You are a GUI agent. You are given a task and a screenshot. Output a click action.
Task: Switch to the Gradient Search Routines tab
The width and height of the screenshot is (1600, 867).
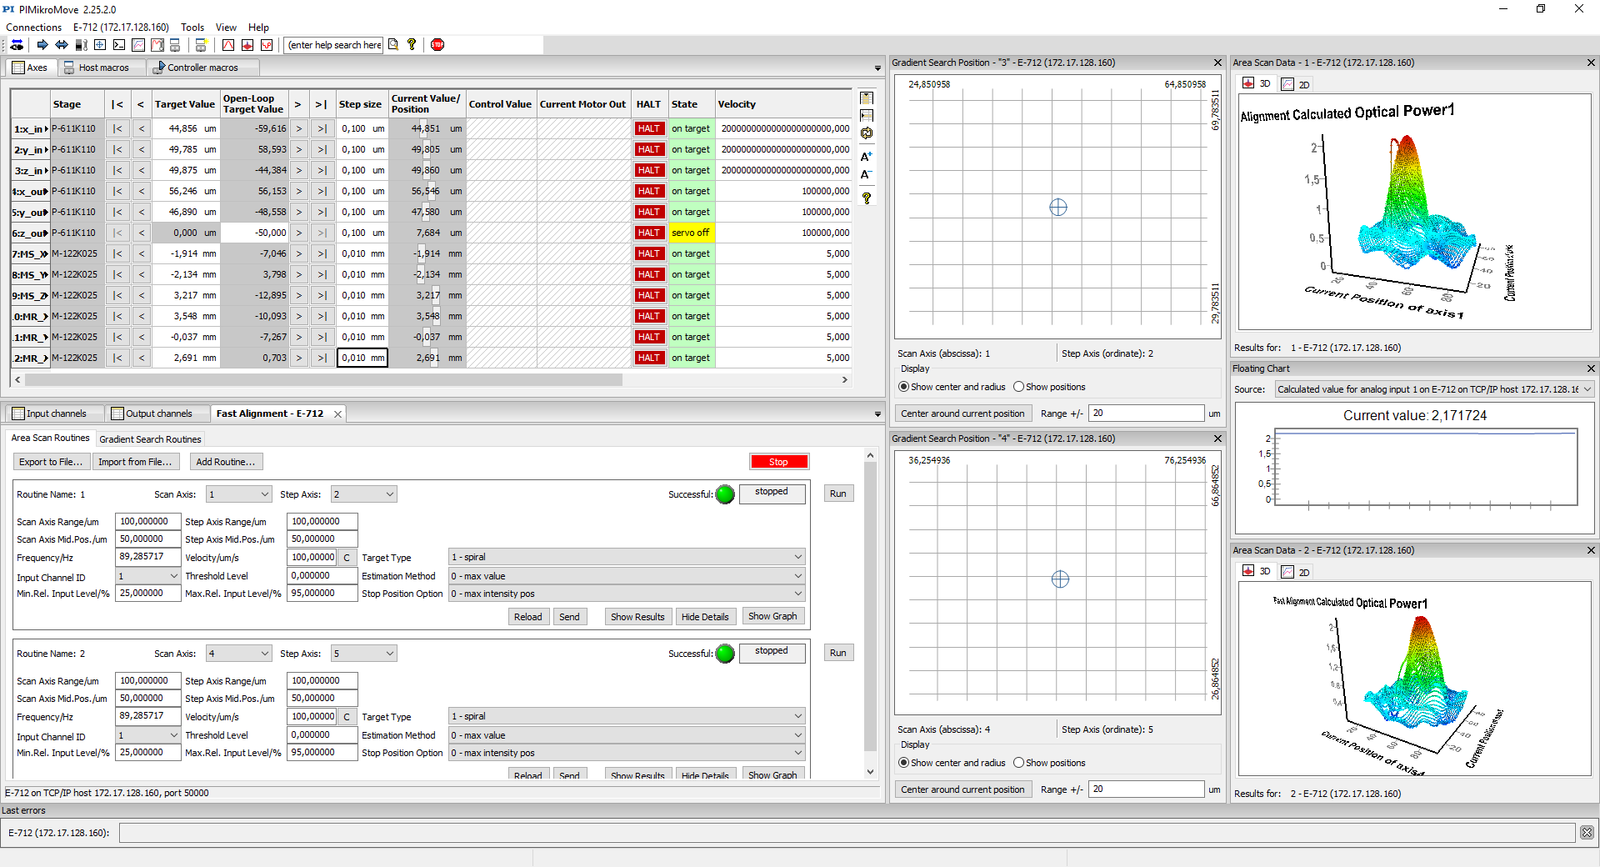coord(150,439)
